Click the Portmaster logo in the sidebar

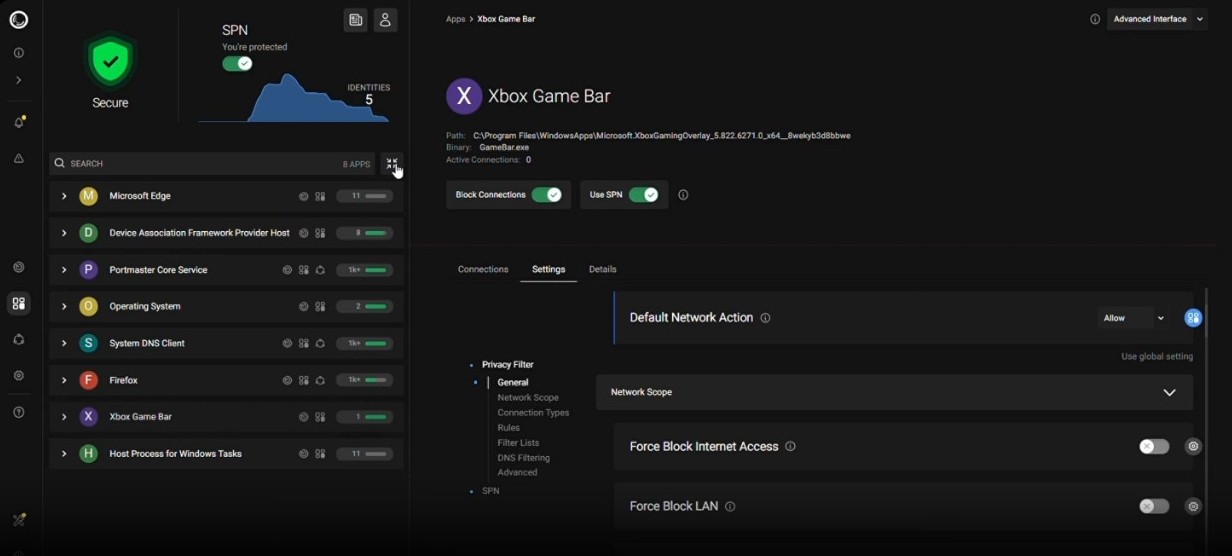18,19
